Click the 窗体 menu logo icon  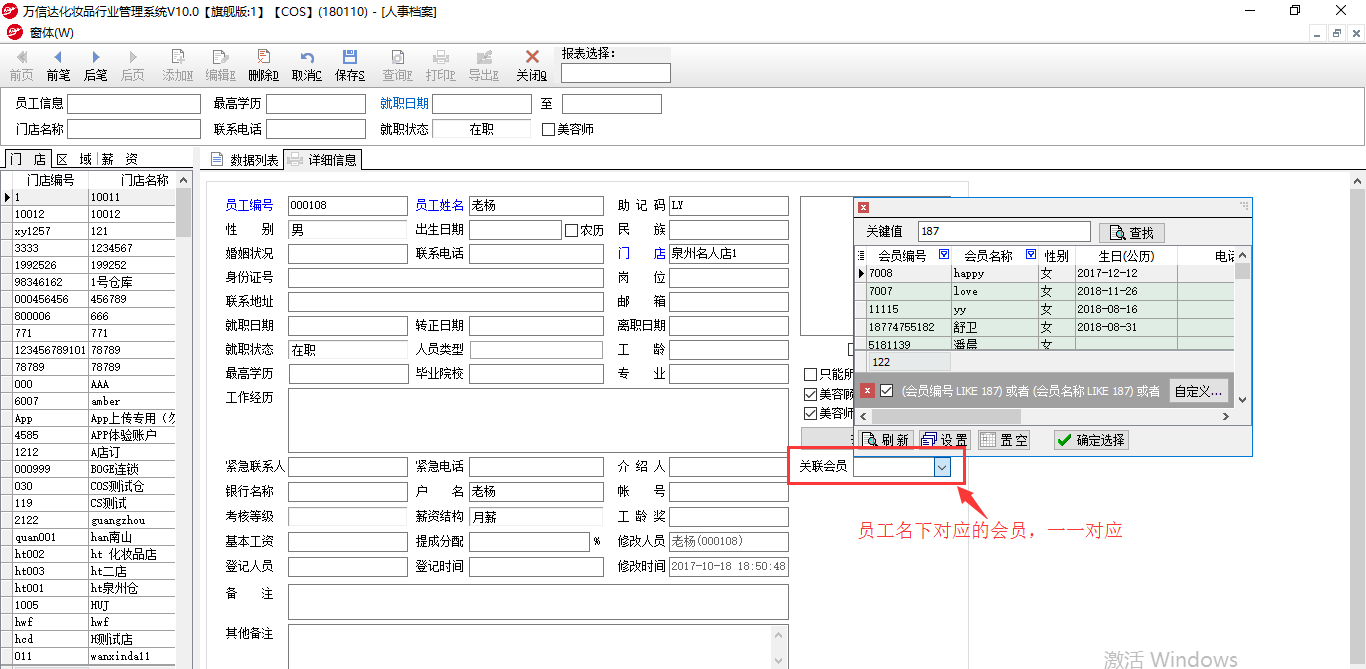[x=14, y=32]
